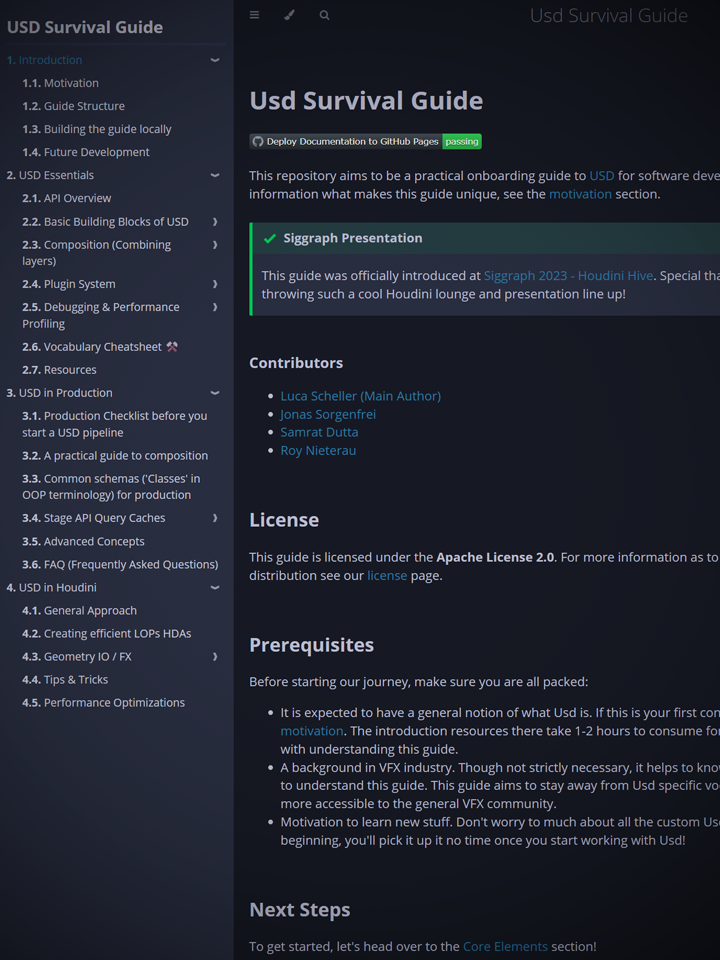Click the Next Steps heading
The image size is (720, 960).
click(300, 910)
